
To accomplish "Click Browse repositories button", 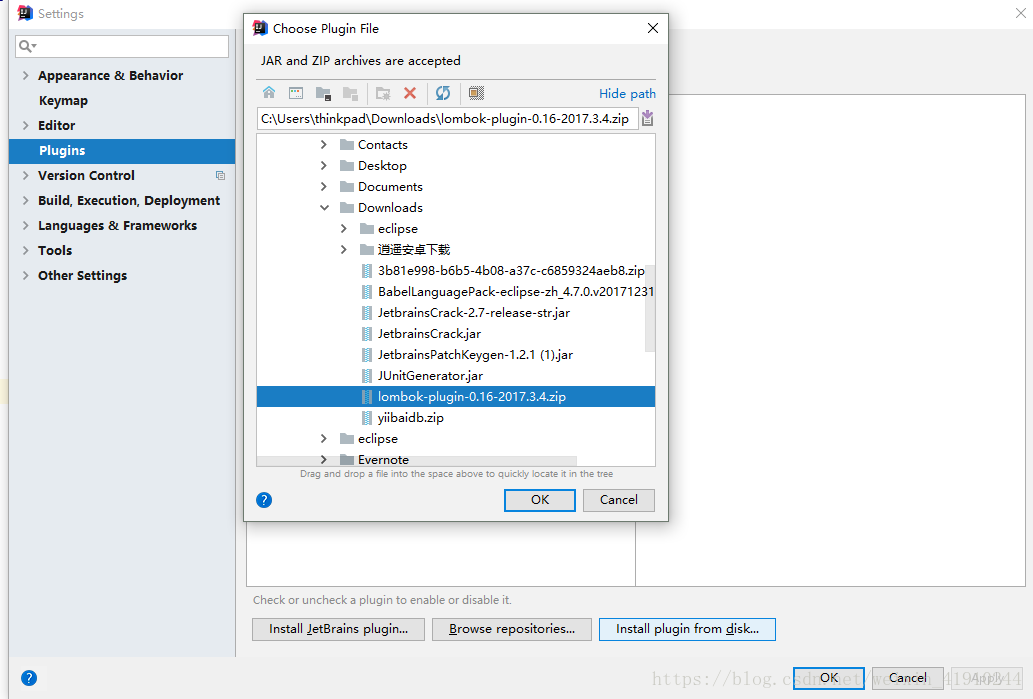I will pyautogui.click(x=512, y=629).
